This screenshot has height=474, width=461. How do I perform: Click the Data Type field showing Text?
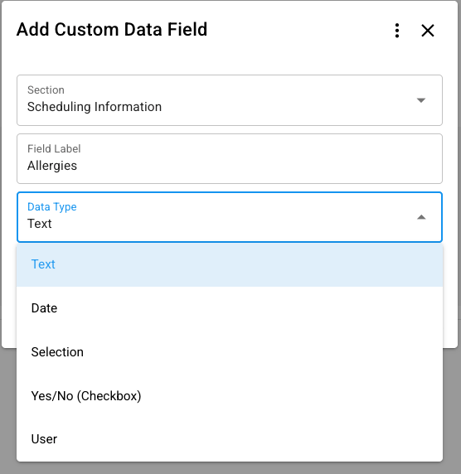230,217
